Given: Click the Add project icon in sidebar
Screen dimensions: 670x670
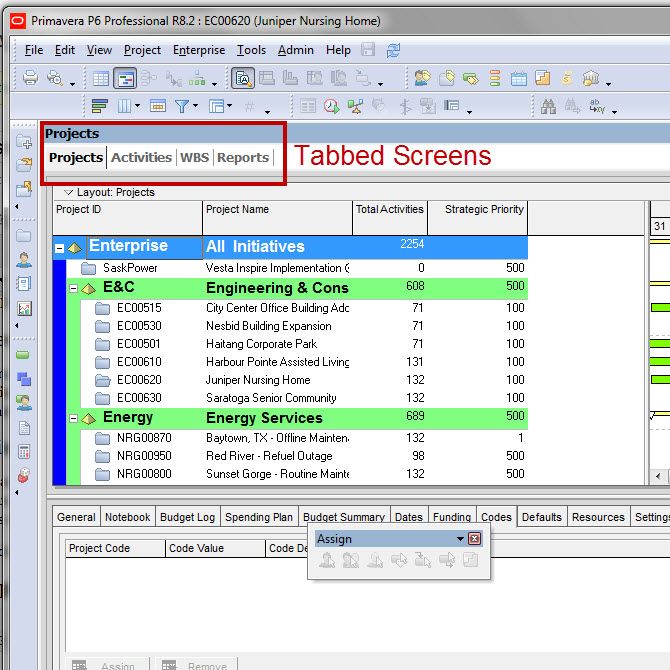Looking at the screenshot, I should [x=24, y=141].
